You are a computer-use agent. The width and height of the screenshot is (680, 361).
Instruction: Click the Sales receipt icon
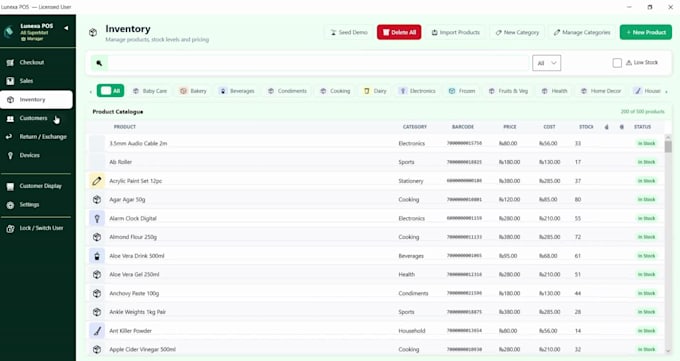[10, 81]
